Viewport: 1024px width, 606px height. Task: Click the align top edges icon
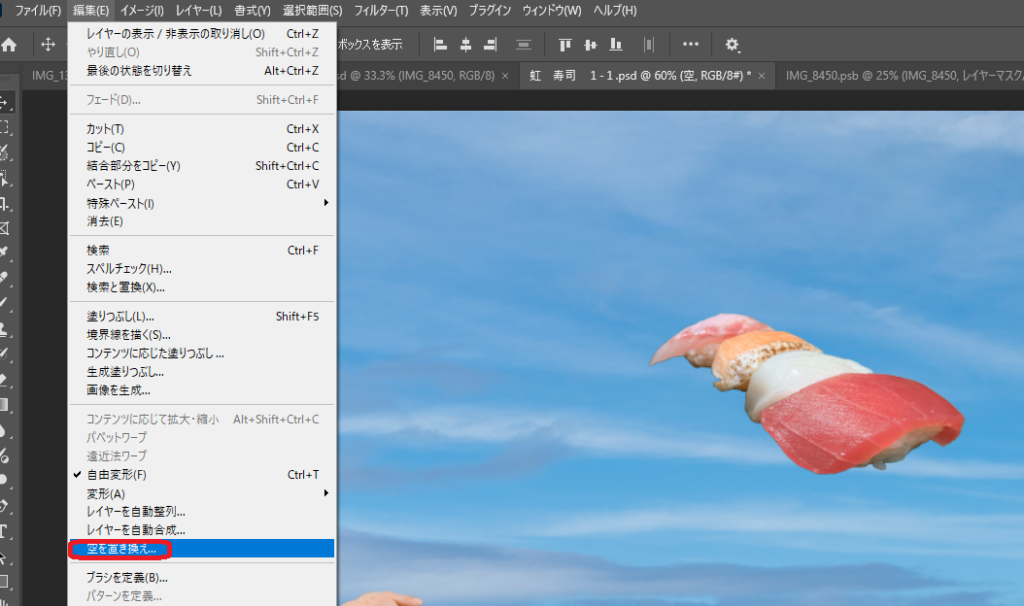(x=566, y=45)
